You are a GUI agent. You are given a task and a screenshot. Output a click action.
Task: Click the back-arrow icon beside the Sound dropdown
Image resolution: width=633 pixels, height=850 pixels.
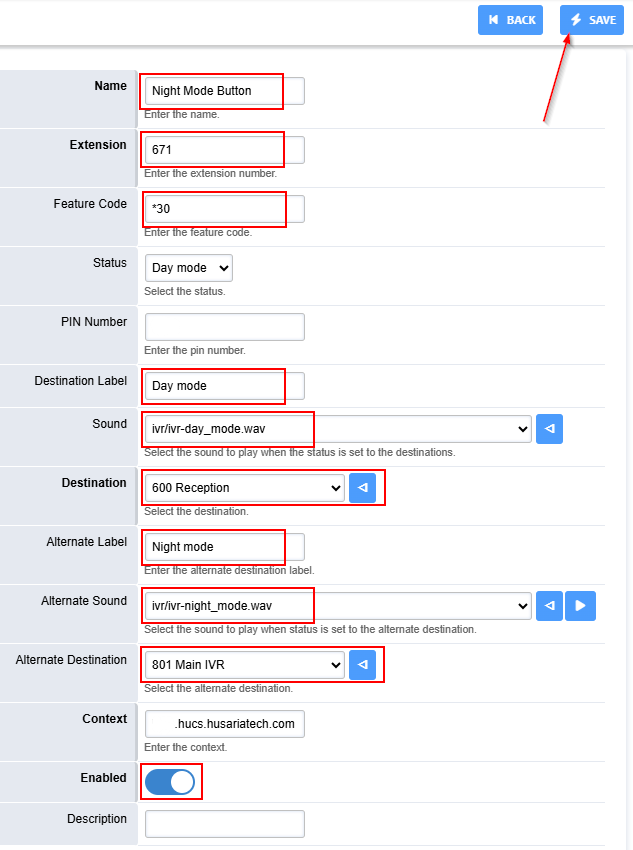549,429
